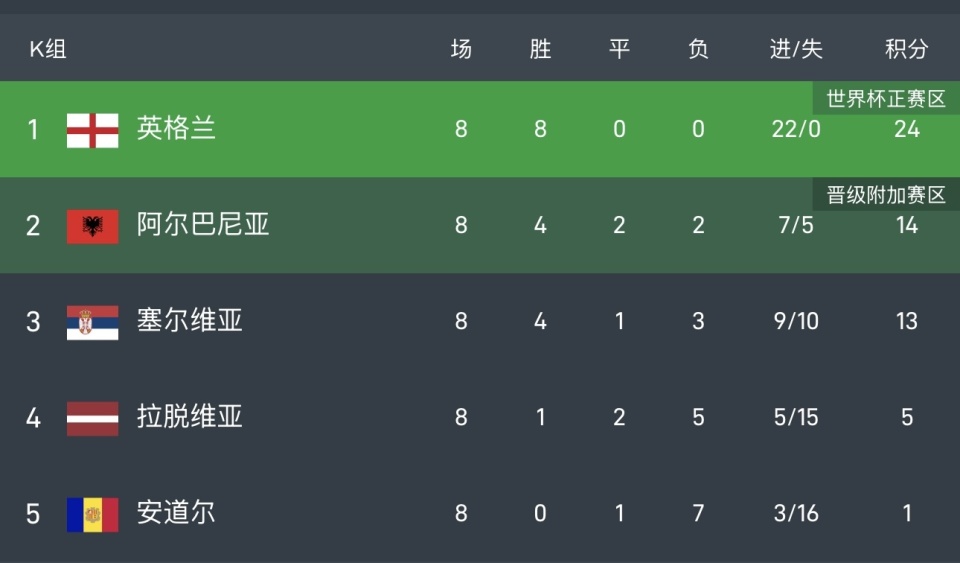Open team 英格兰 from the standings

click(176, 129)
